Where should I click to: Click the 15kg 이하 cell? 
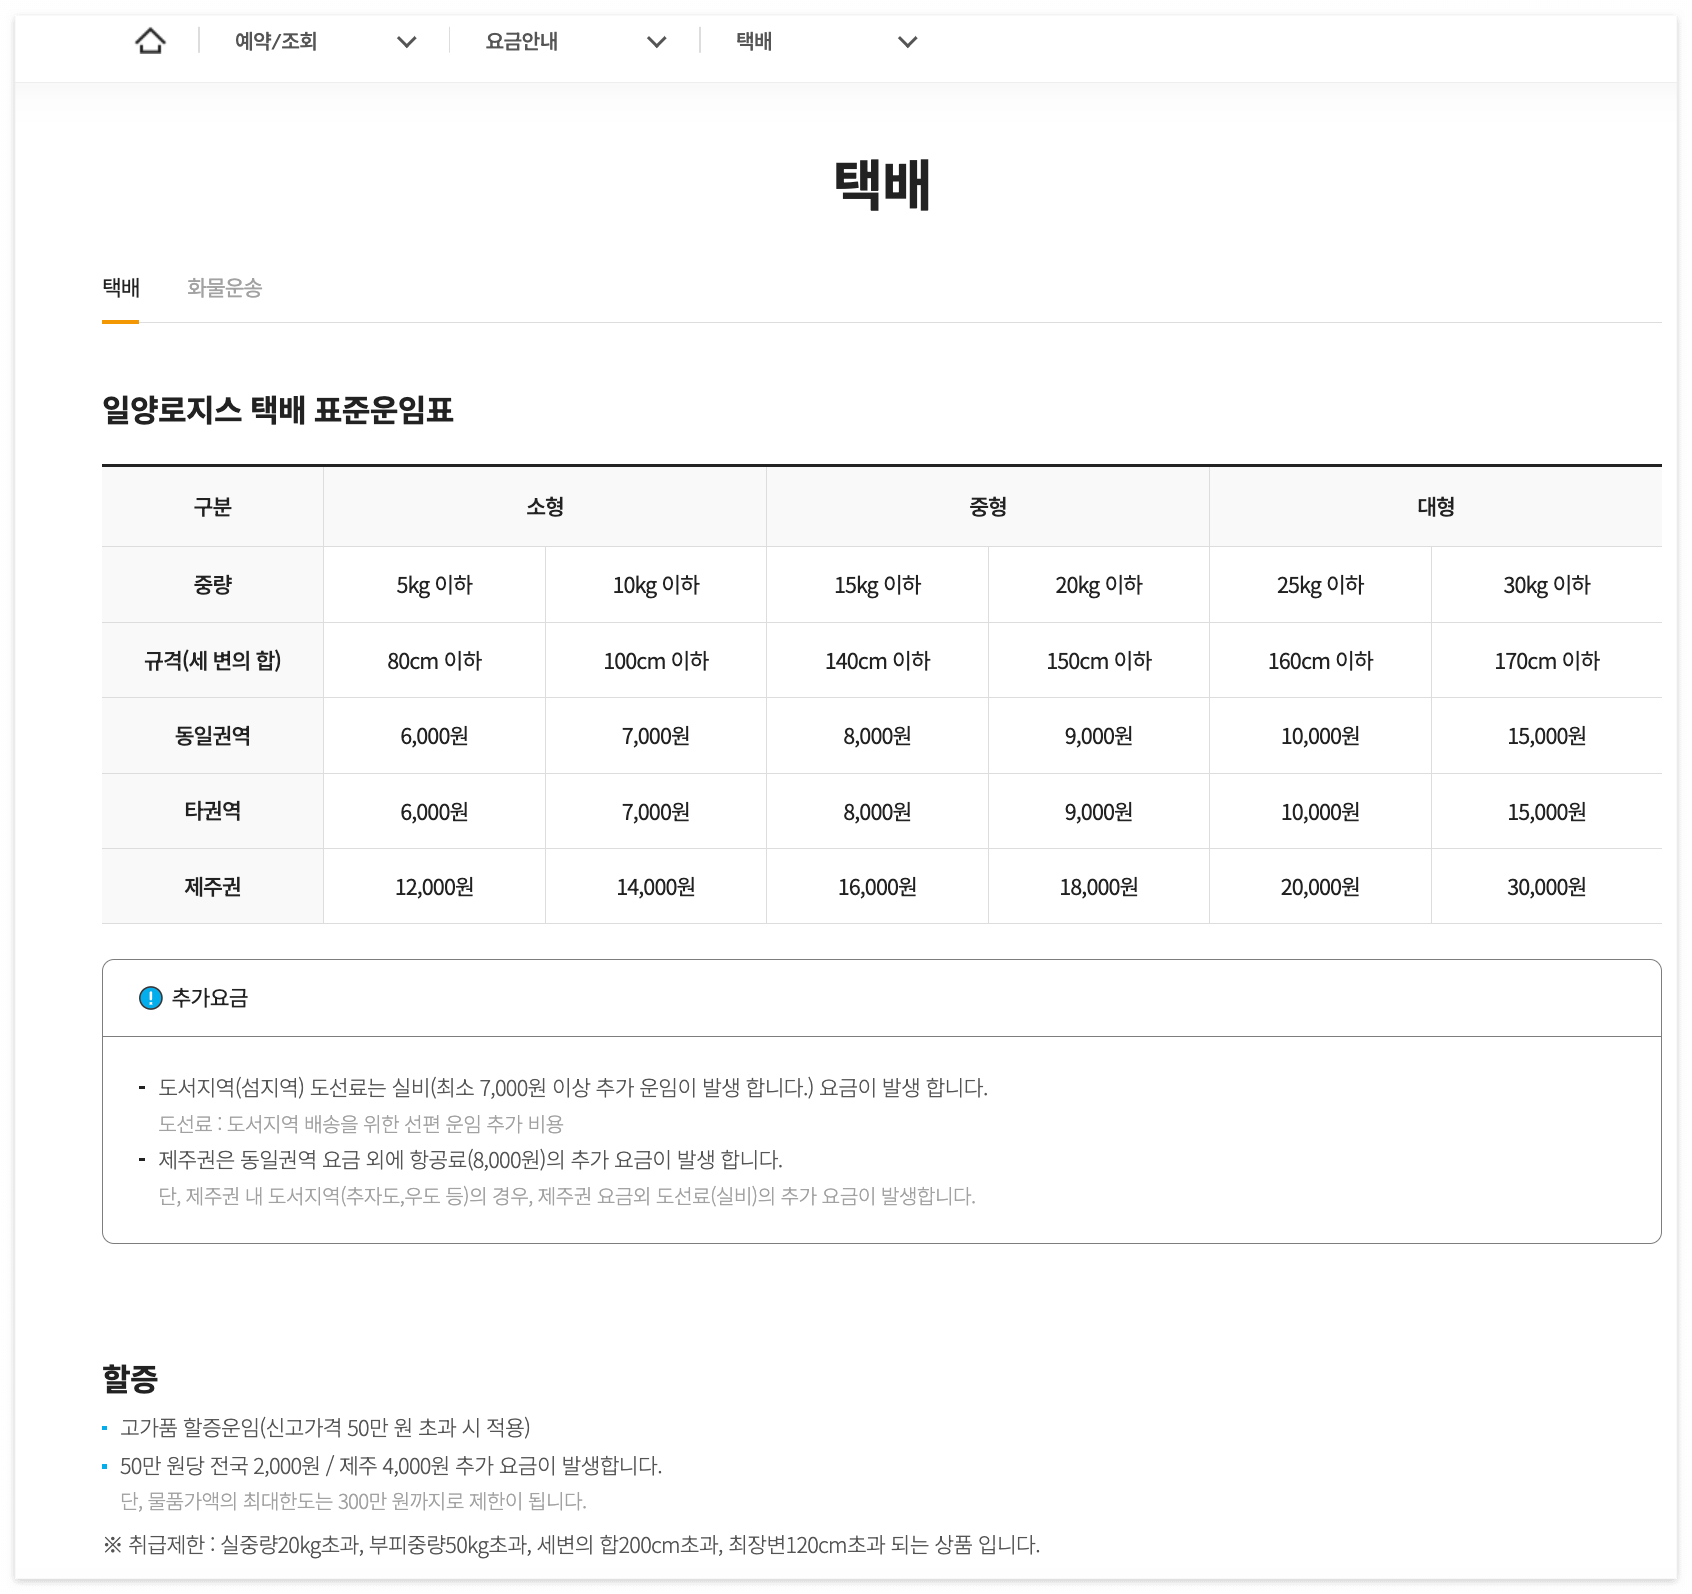point(878,585)
